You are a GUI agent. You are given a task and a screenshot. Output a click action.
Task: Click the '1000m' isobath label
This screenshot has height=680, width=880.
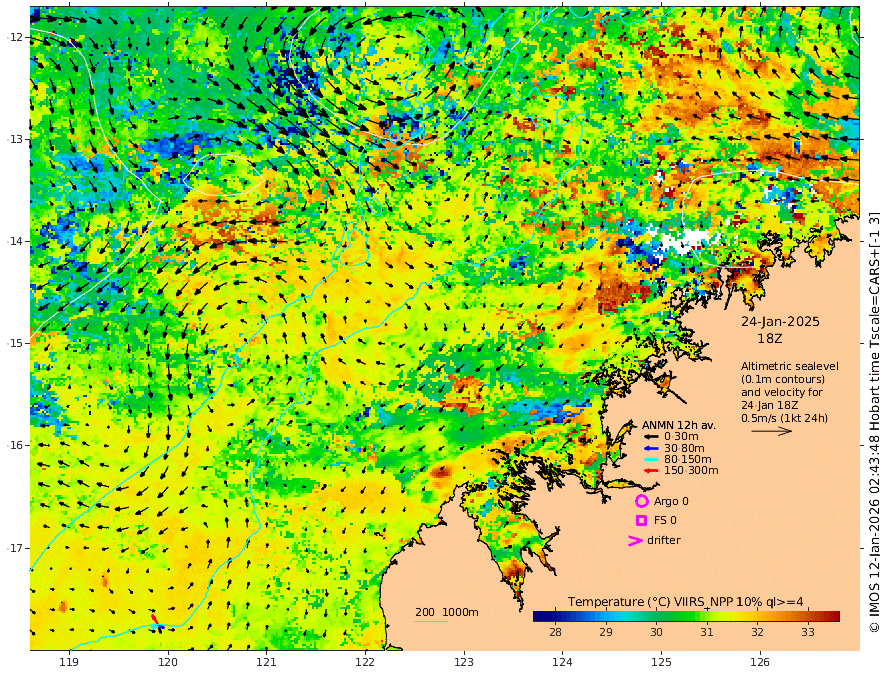coord(460,612)
